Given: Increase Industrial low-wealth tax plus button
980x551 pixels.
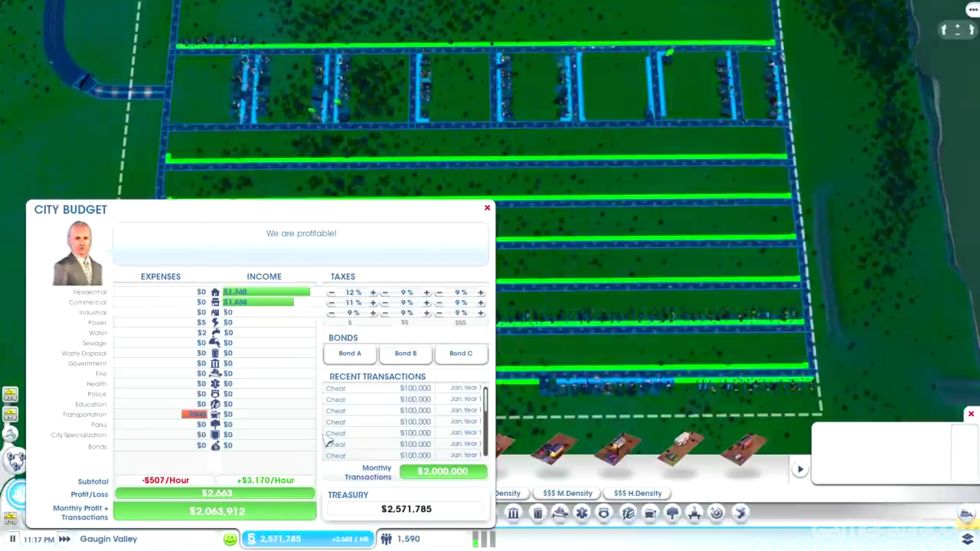Looking at the screenshot, I should point(373,313).
